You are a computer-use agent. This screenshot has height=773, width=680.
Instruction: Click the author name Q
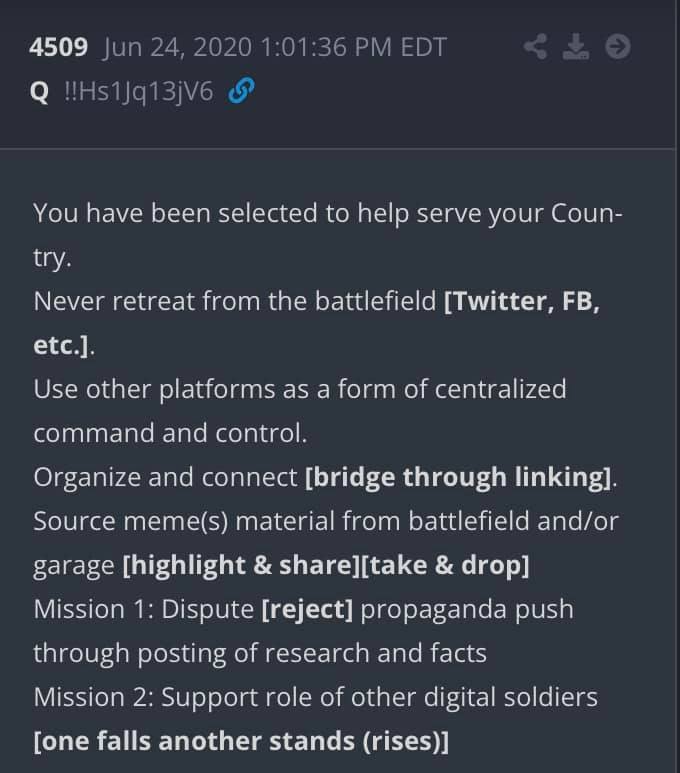[40, 93]
